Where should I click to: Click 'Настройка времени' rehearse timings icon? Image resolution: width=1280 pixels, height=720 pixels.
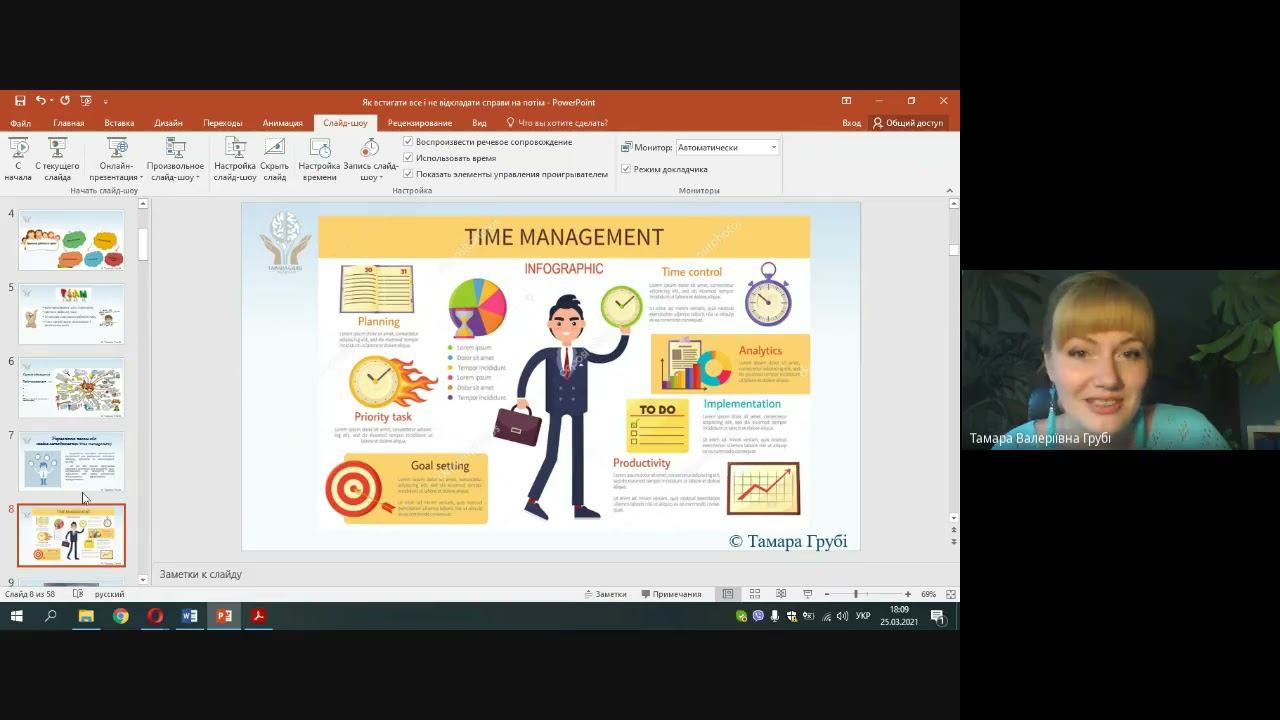pyautogui.click(x=319, y=160)
